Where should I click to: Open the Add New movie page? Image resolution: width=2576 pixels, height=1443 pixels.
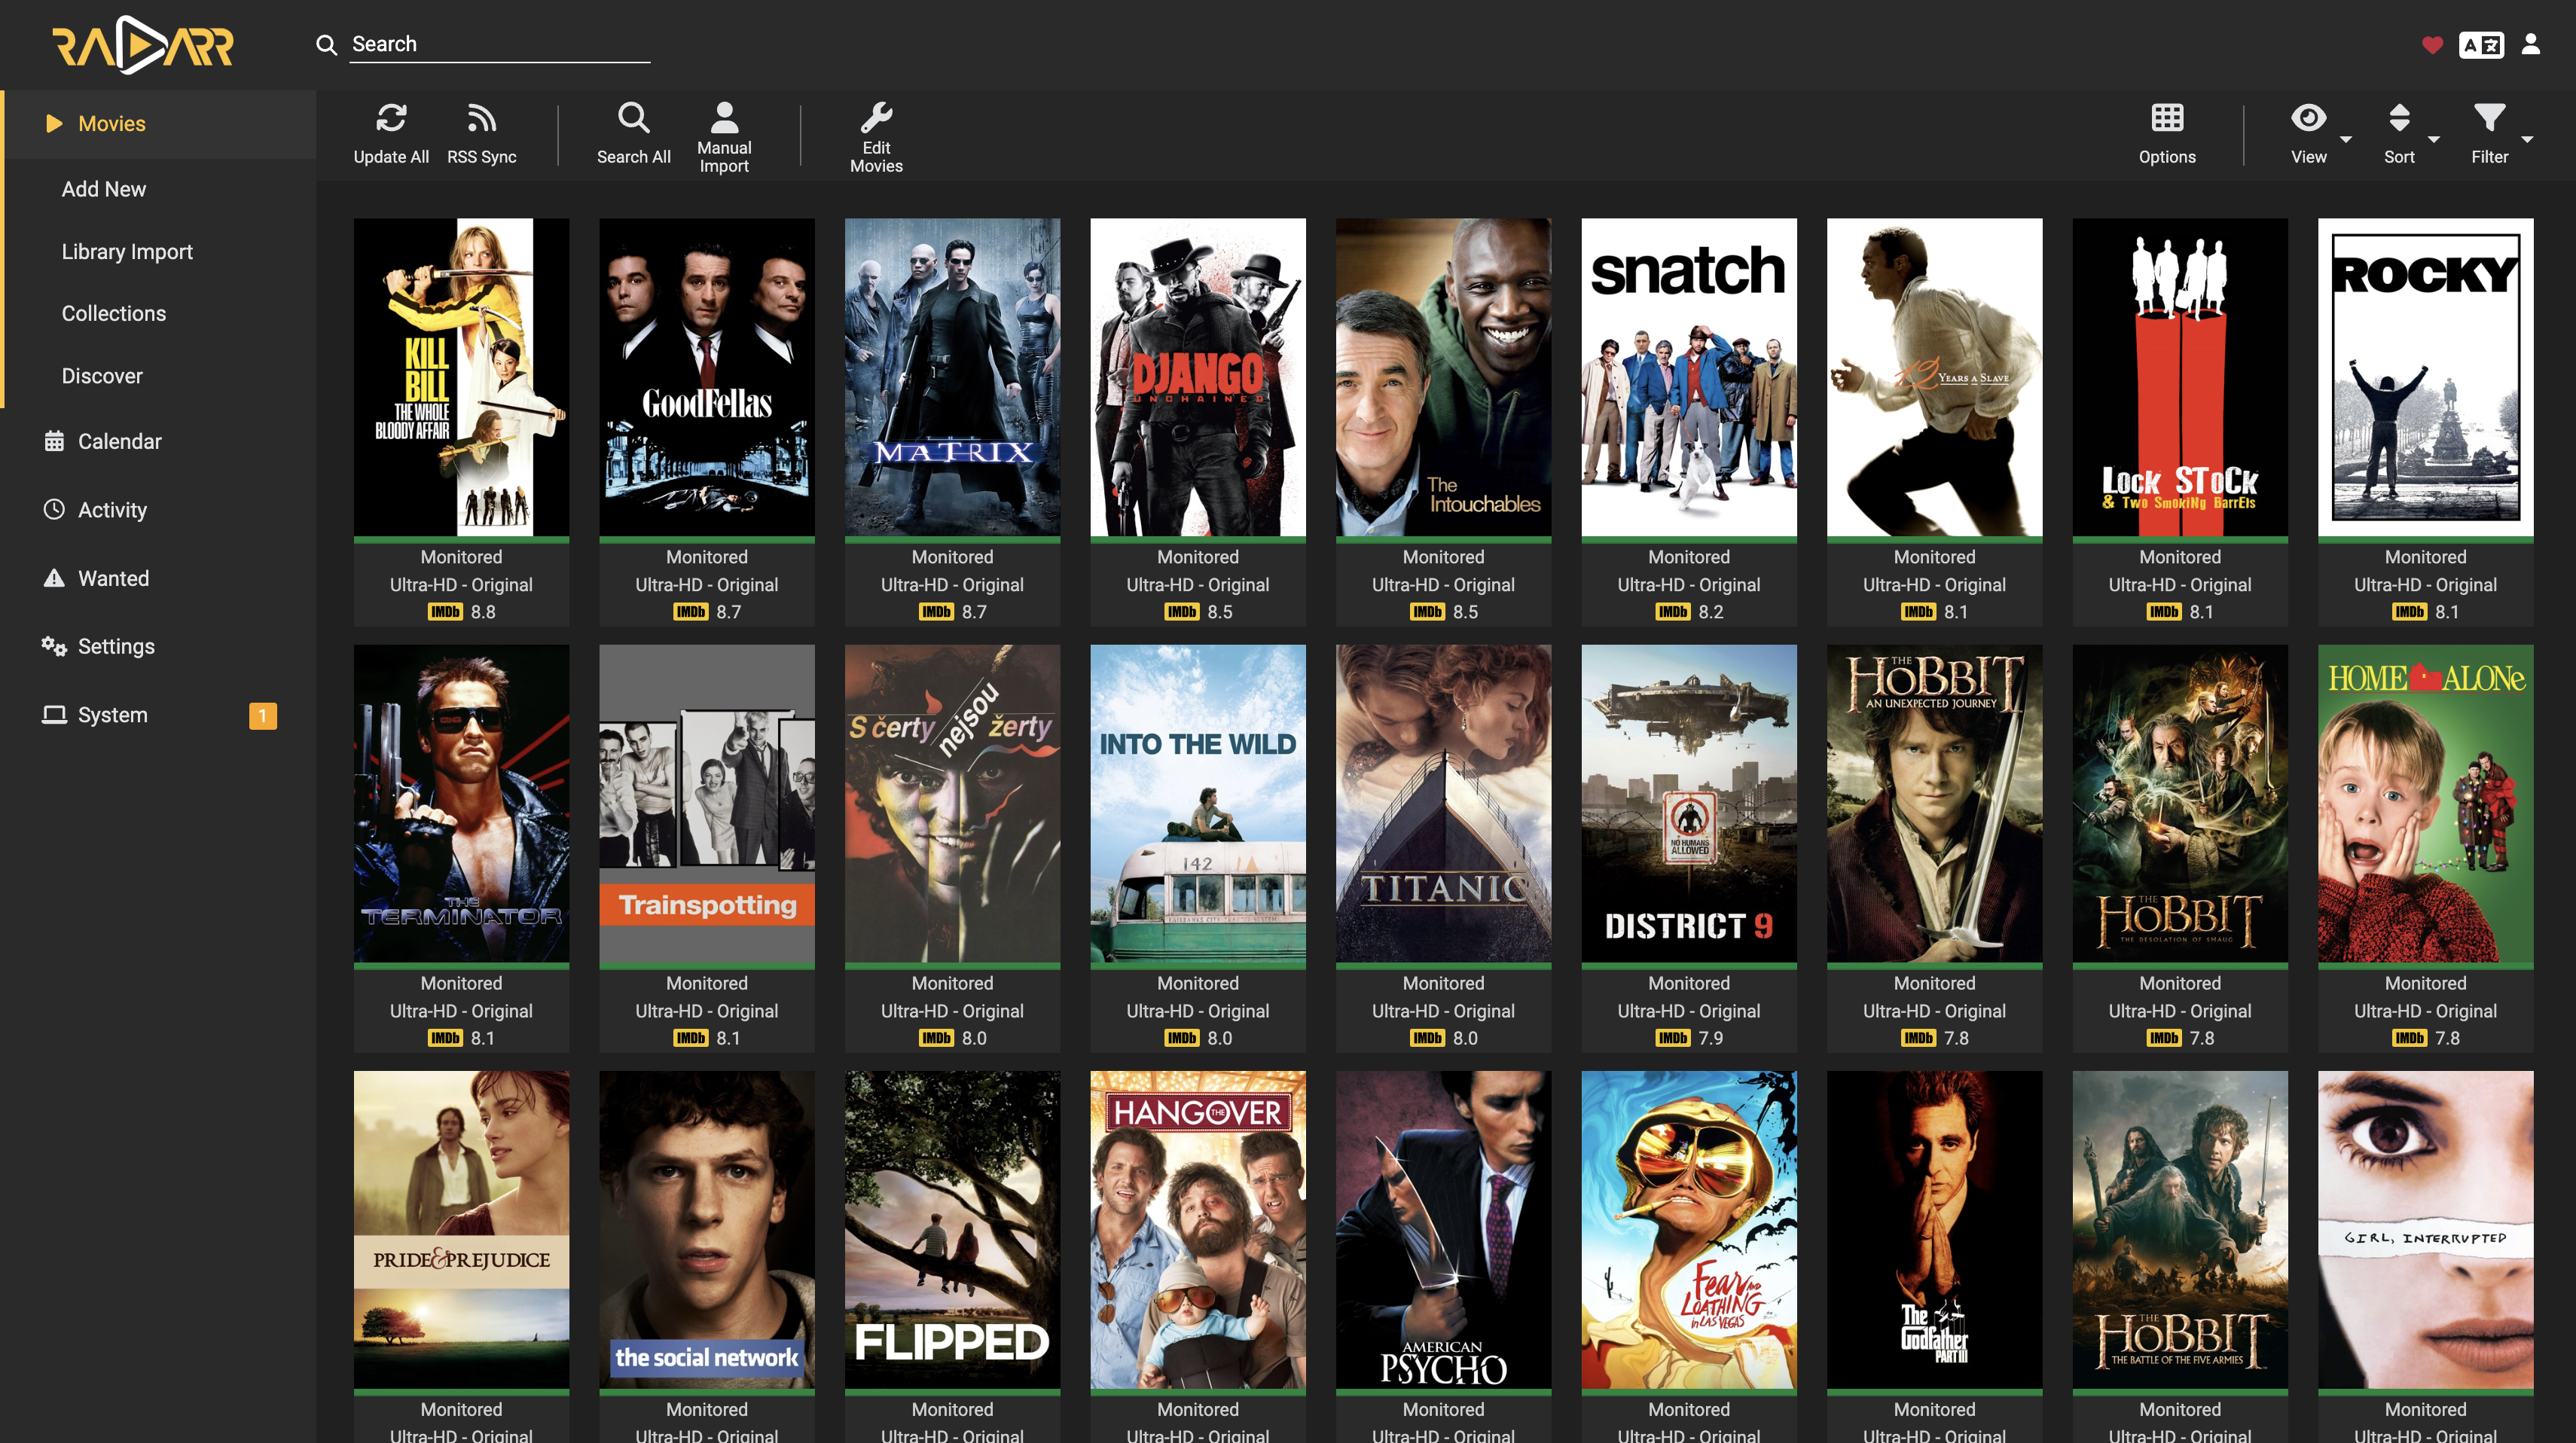(103, 188)
